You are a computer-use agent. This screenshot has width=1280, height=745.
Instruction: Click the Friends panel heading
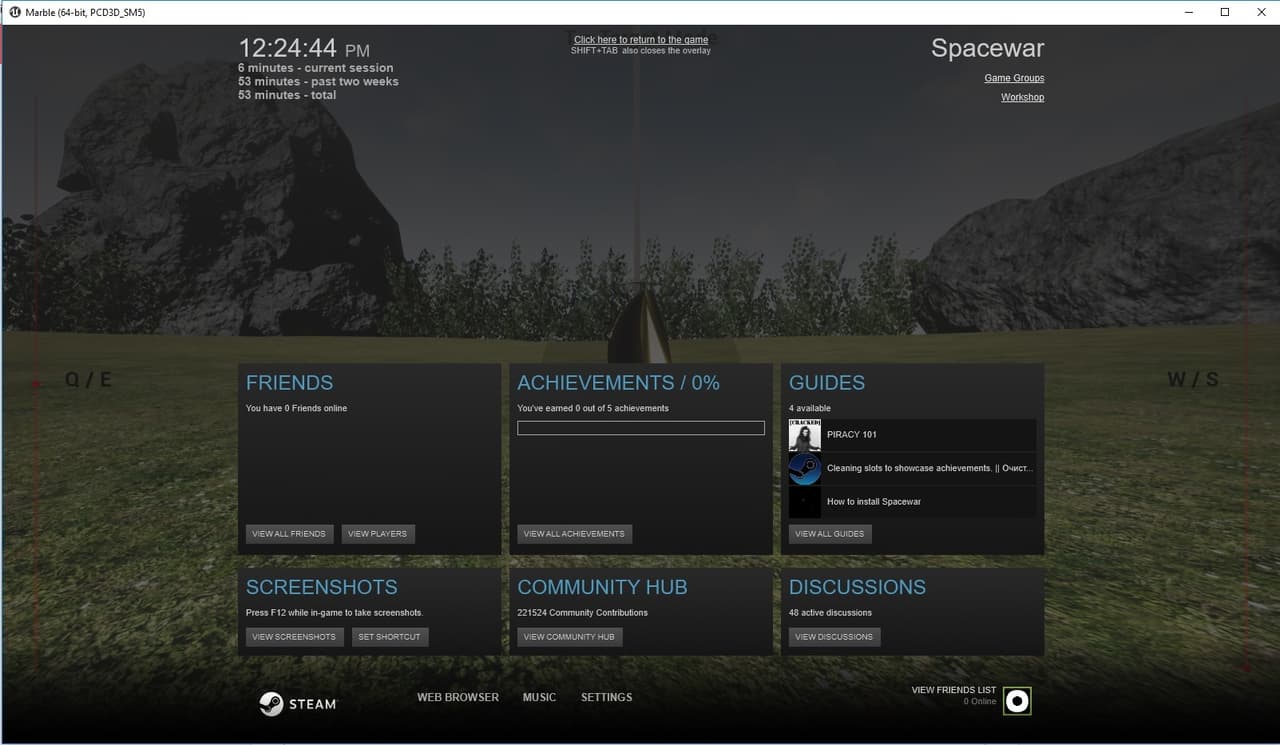point(290,383)
